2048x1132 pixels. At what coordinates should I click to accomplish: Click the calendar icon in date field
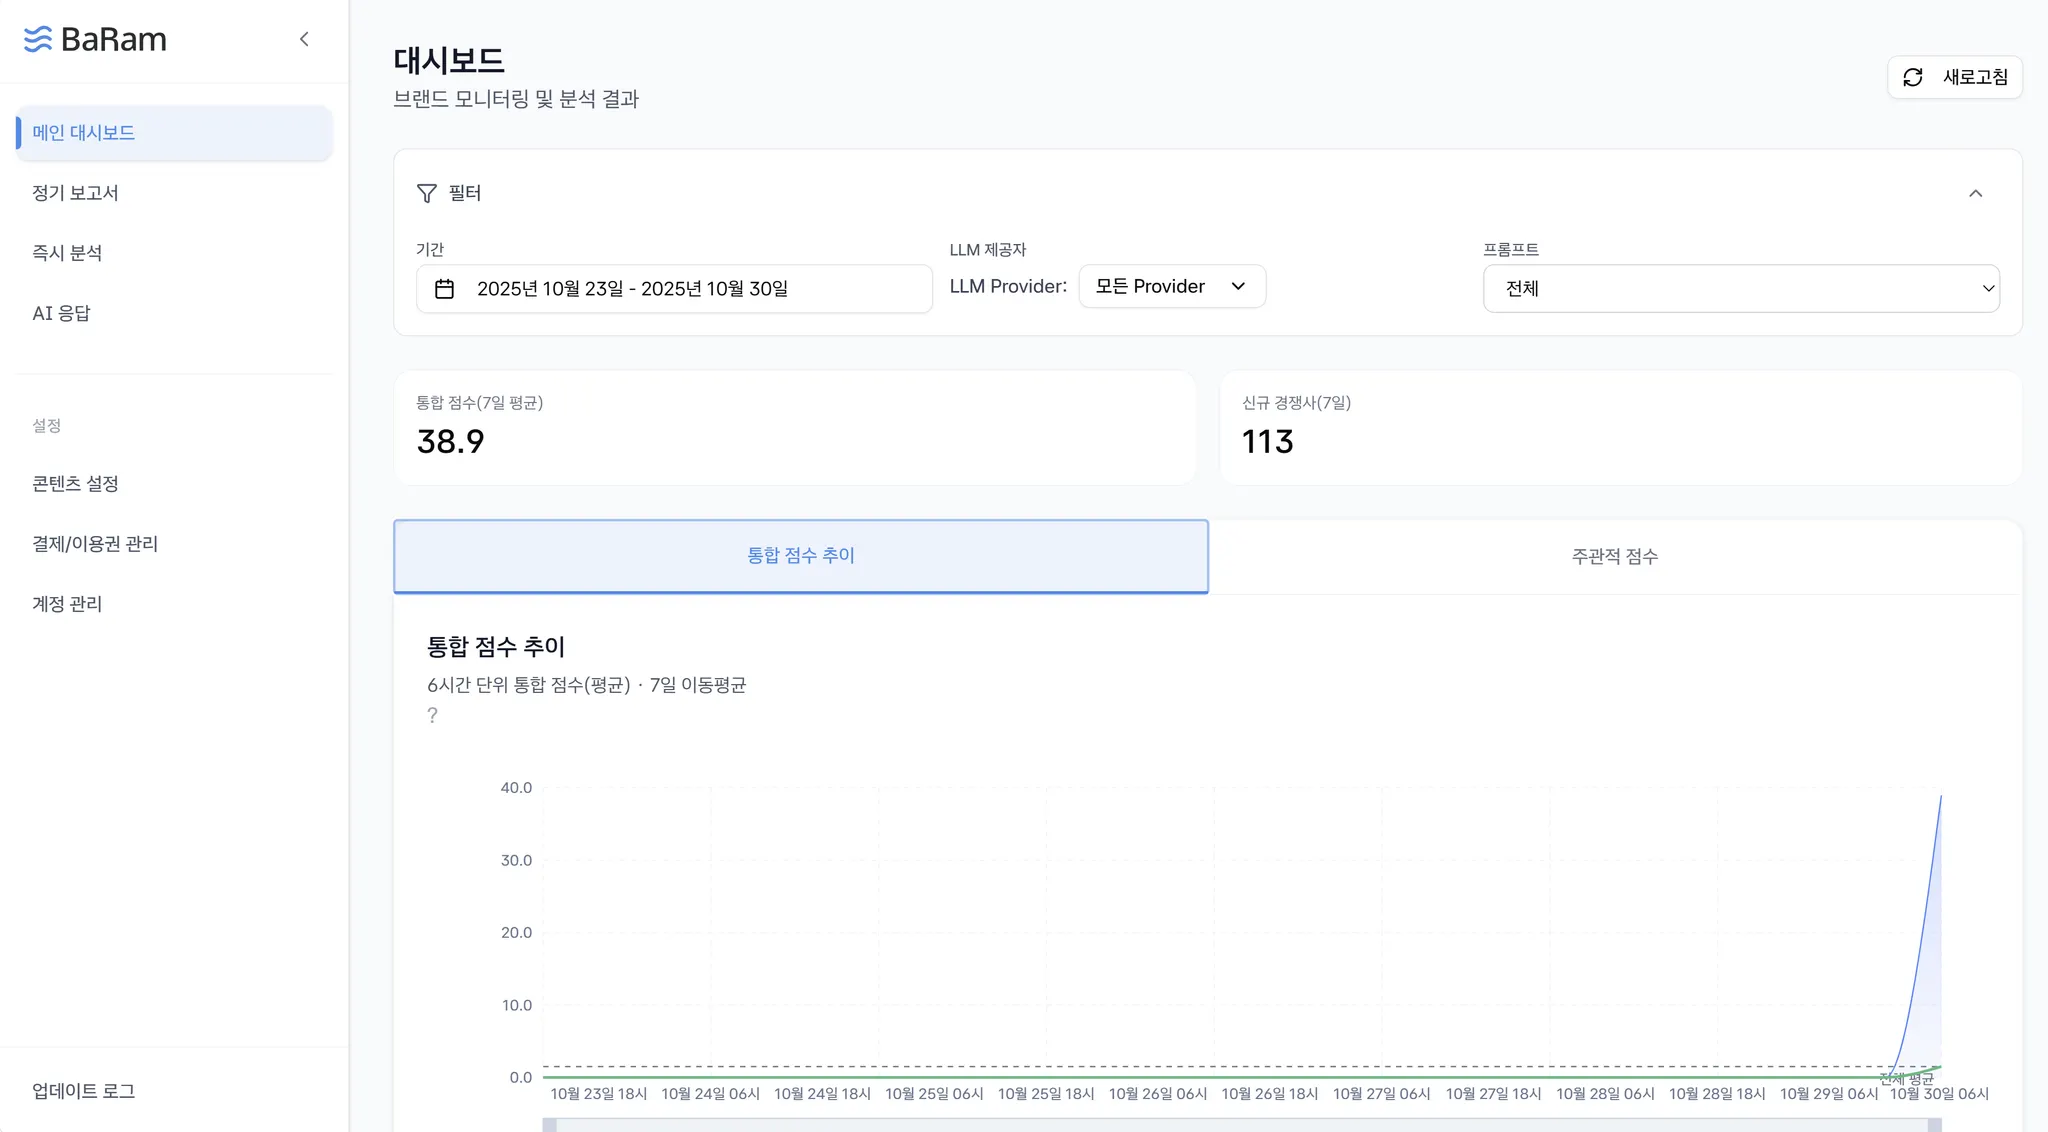point(445,289)
